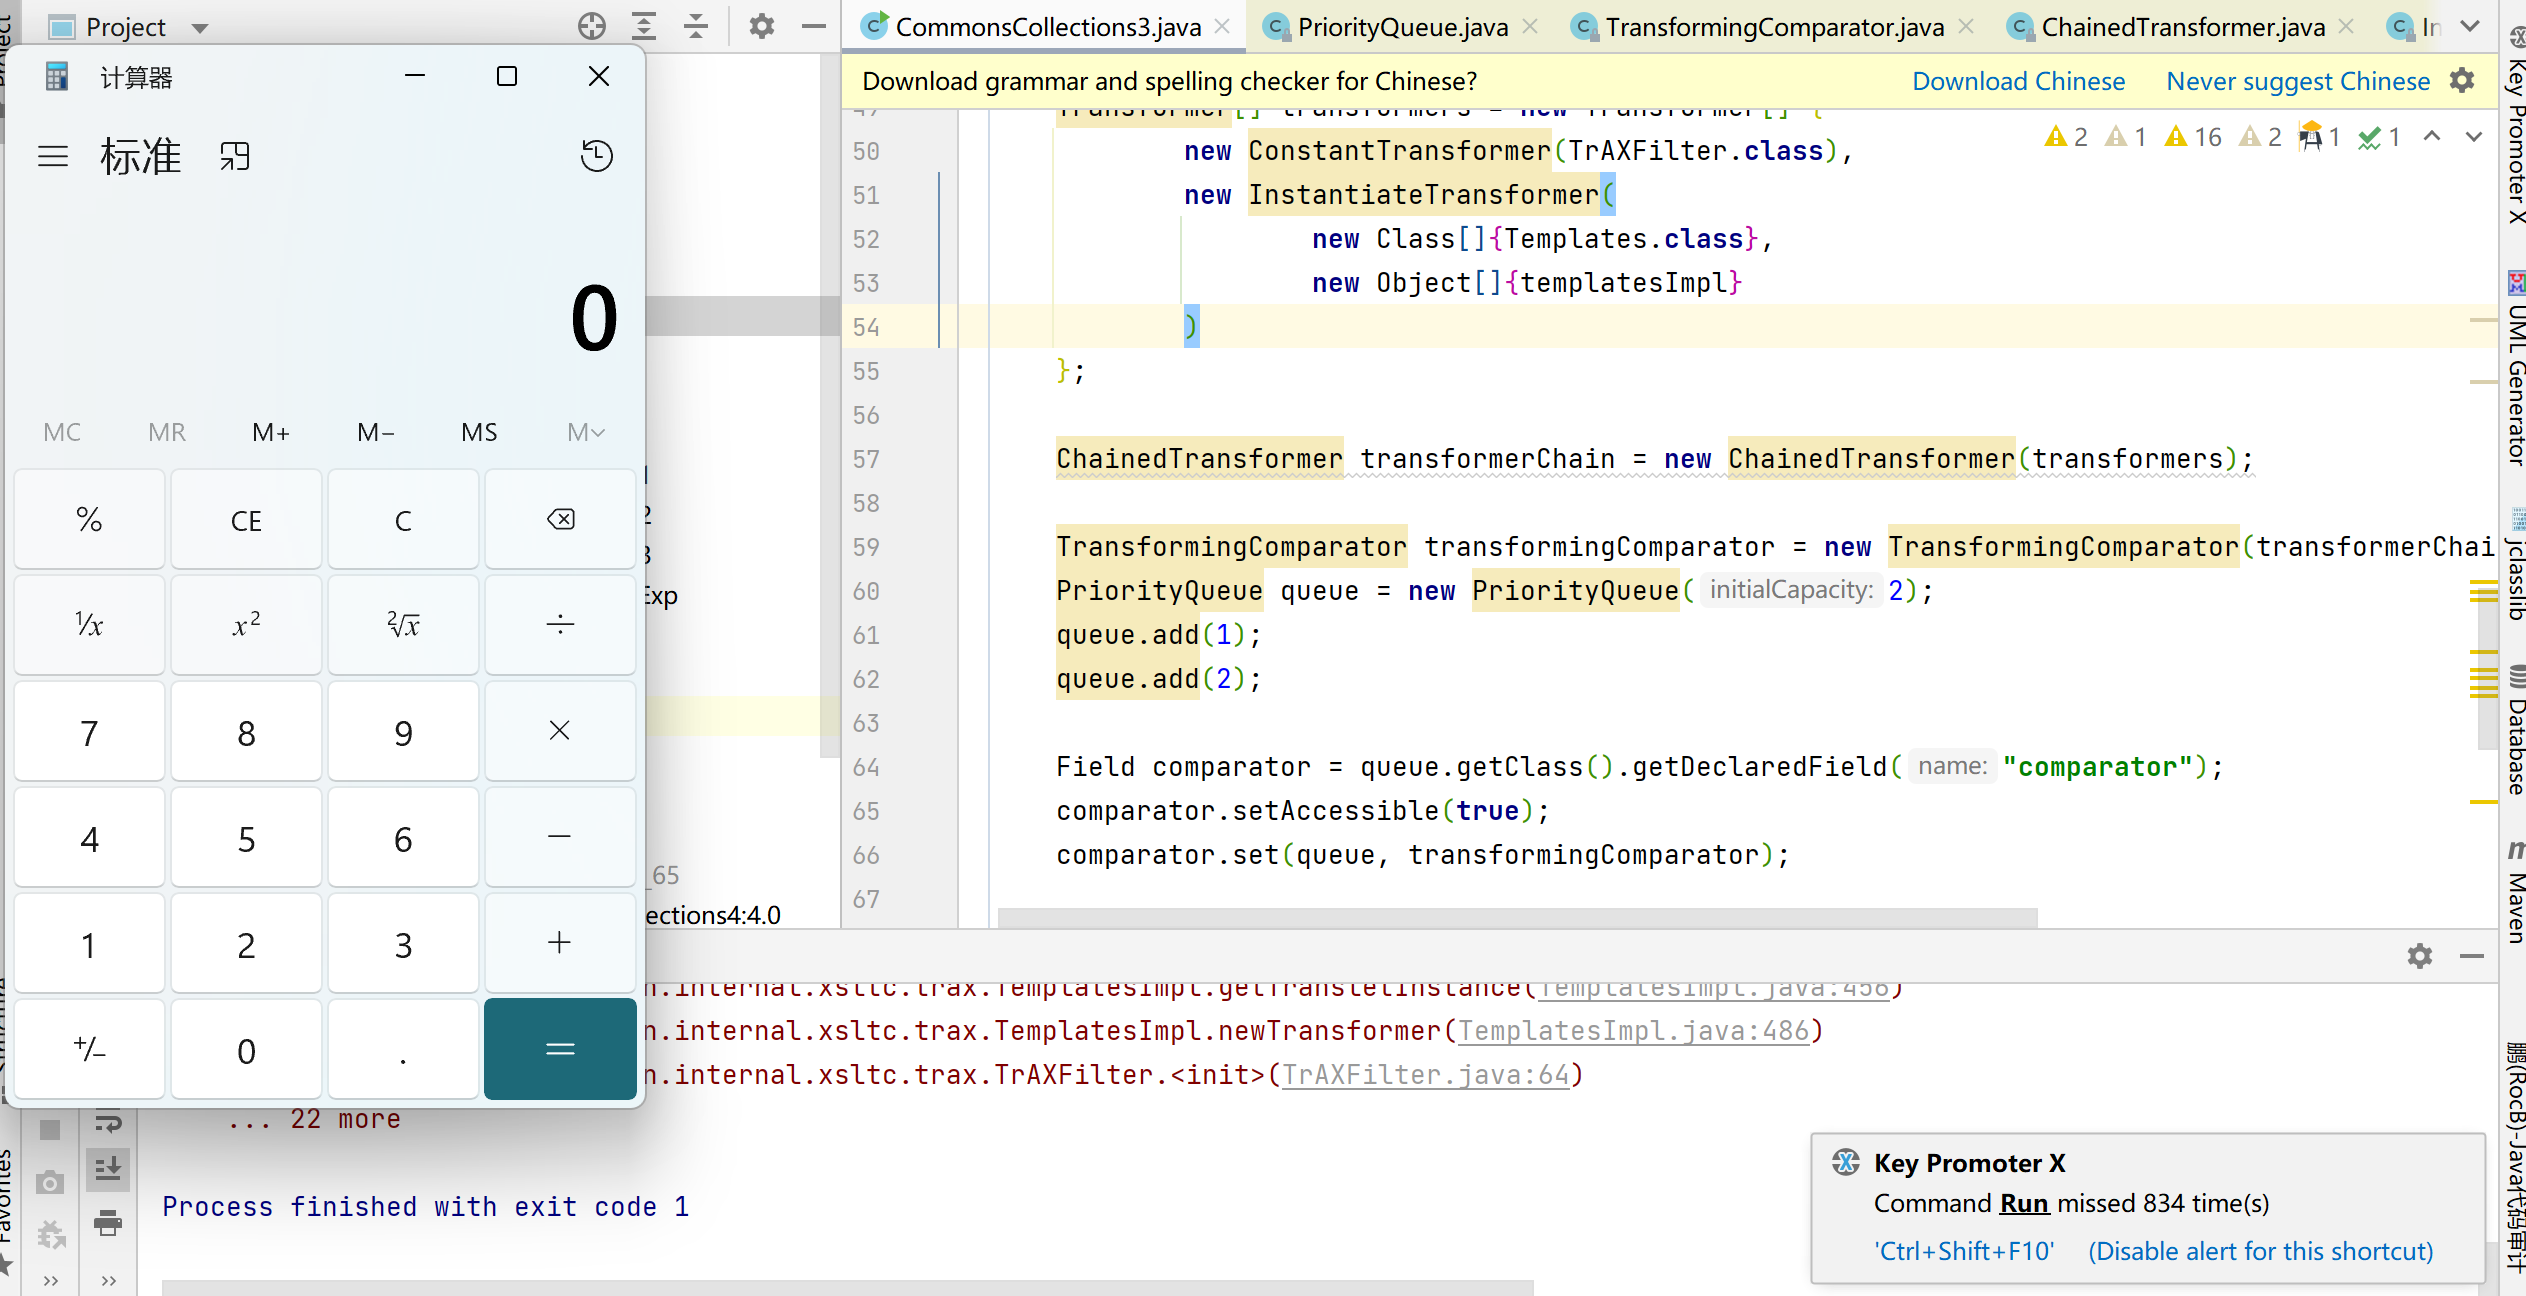Image resolution: width=2526 pixels, height=1296 pixels.
Task: Open the calculator navigation hamburger menu
Action: coord(53,156)
